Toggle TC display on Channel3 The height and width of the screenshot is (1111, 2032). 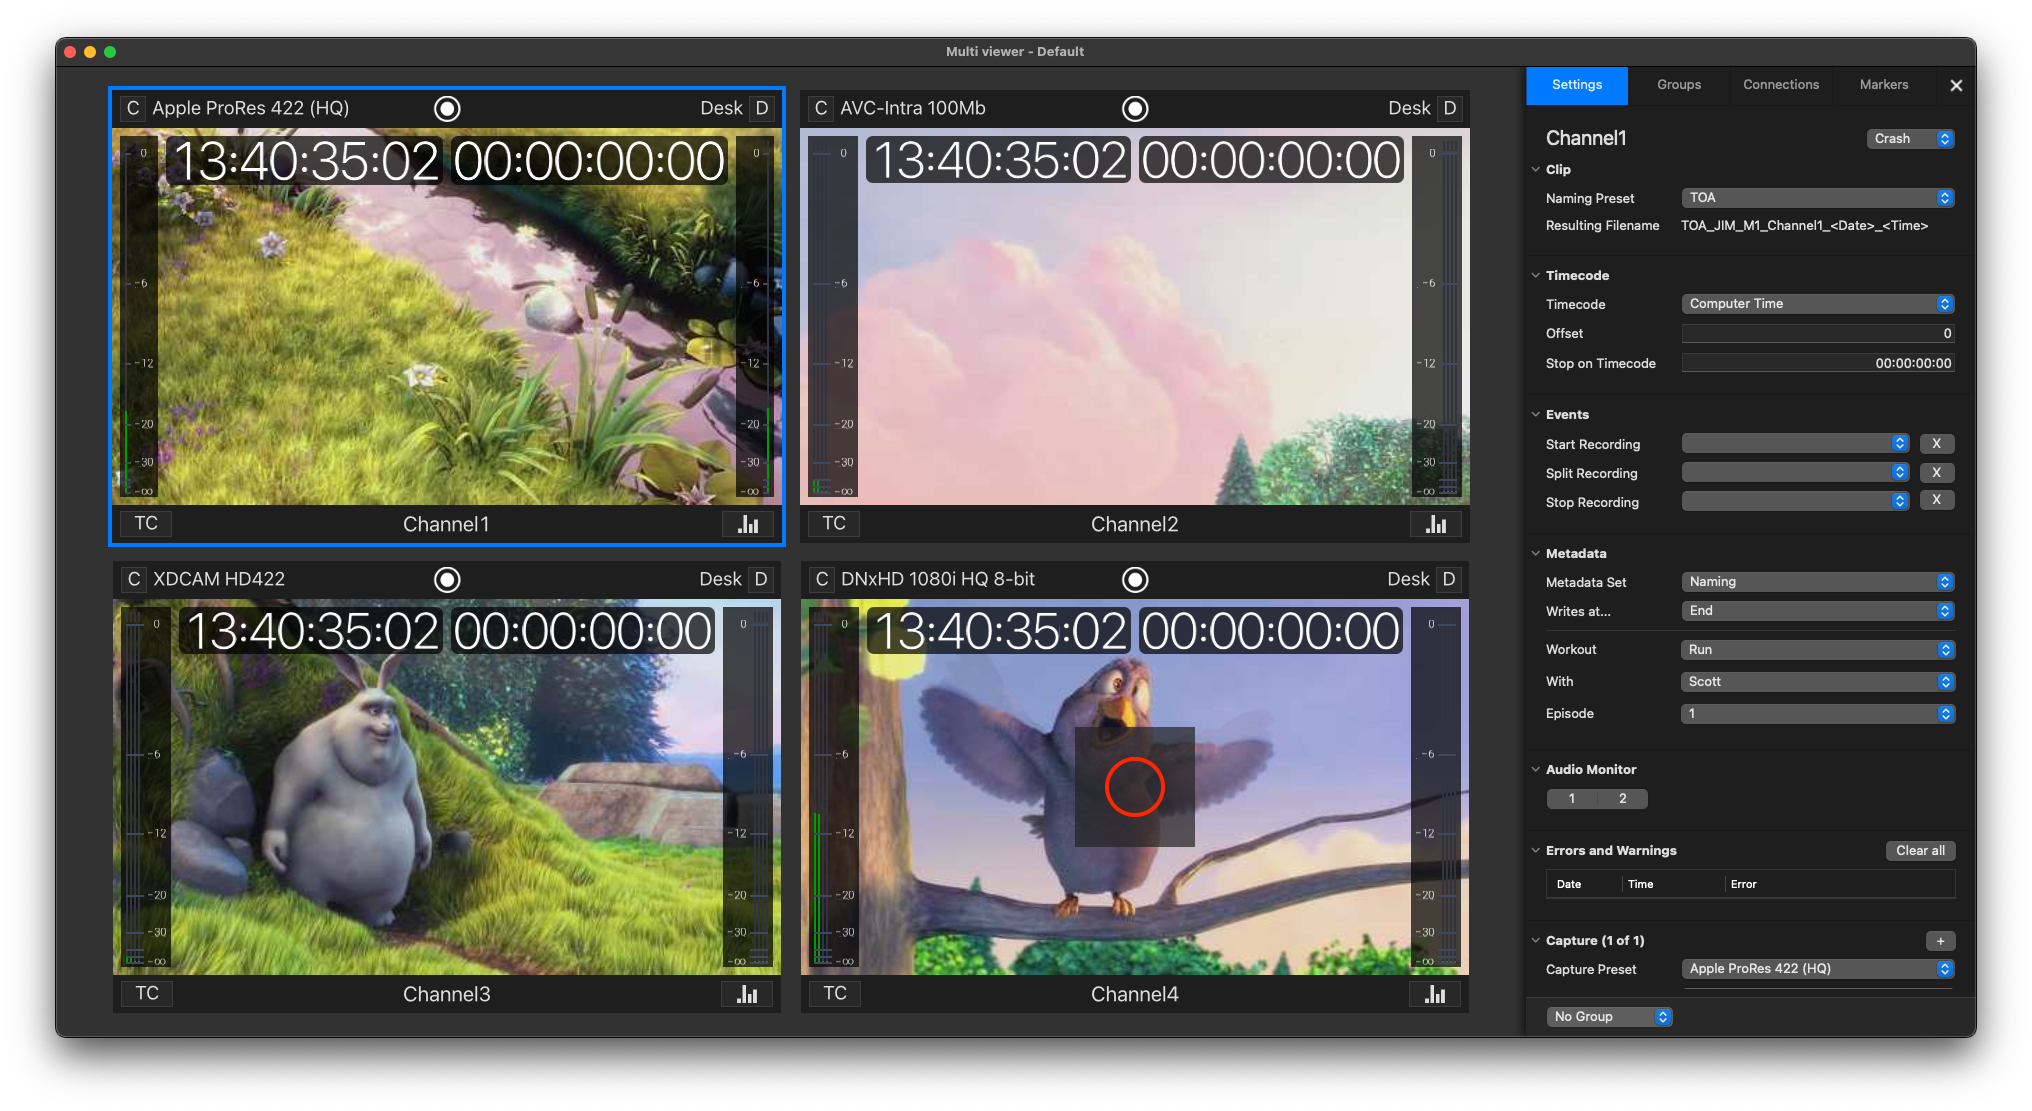[x=147, y=993]
